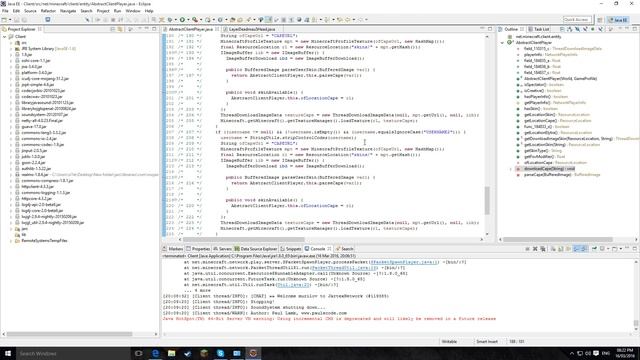Toggle Scroll Lock in Console toolbar

coord(561,249)
